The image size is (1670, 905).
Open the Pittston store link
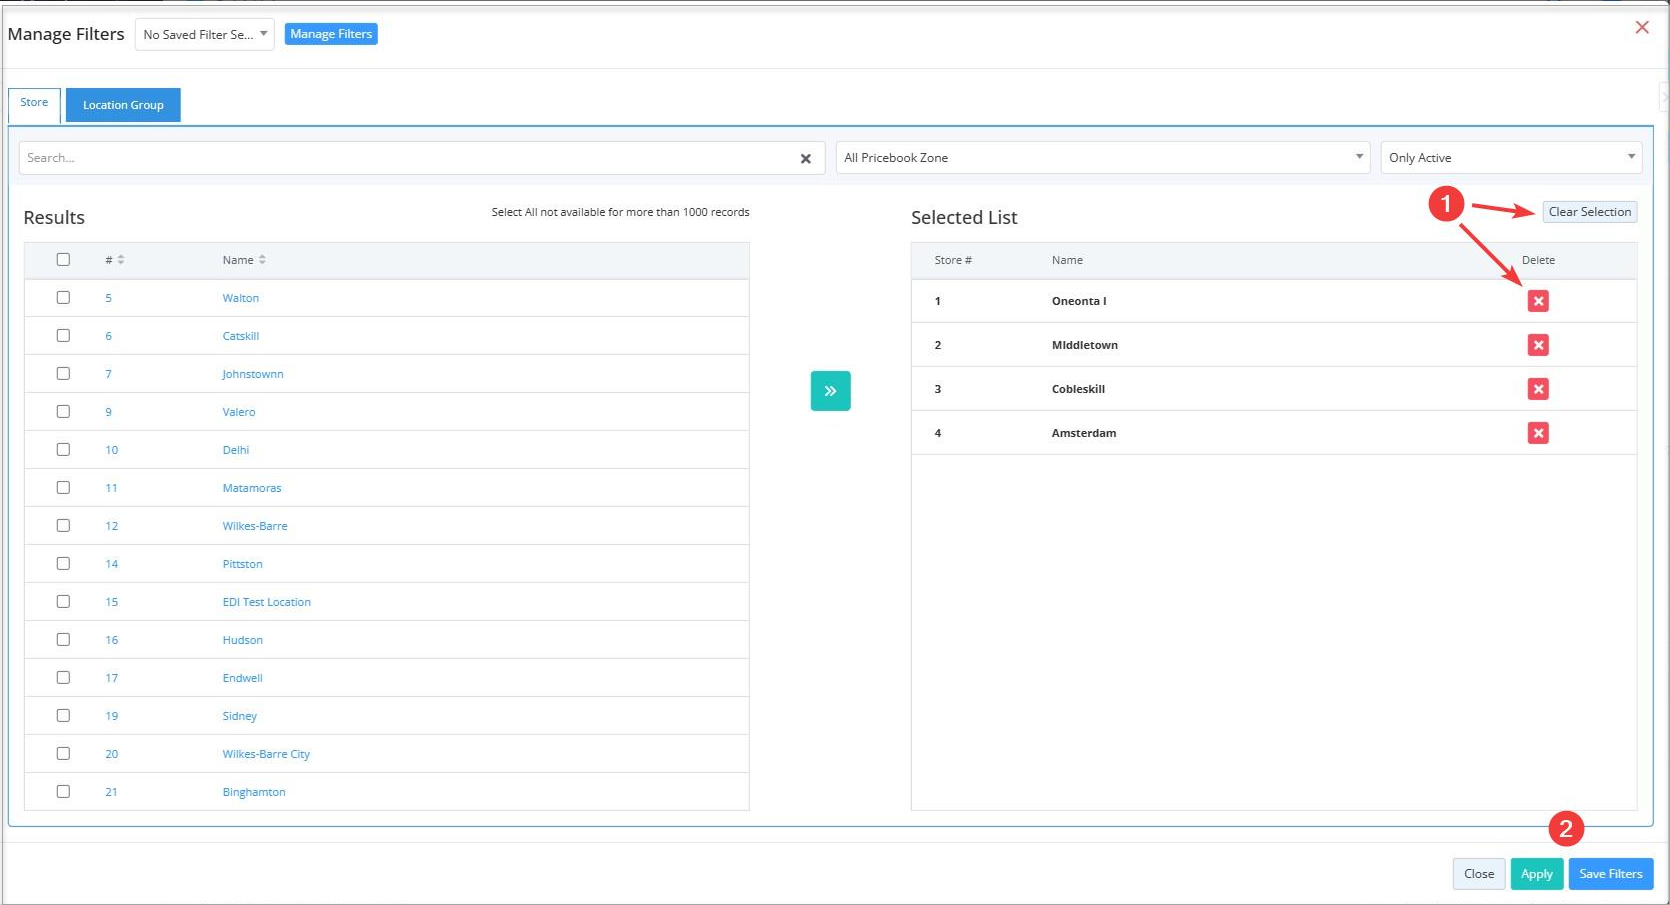pos(243,564)
